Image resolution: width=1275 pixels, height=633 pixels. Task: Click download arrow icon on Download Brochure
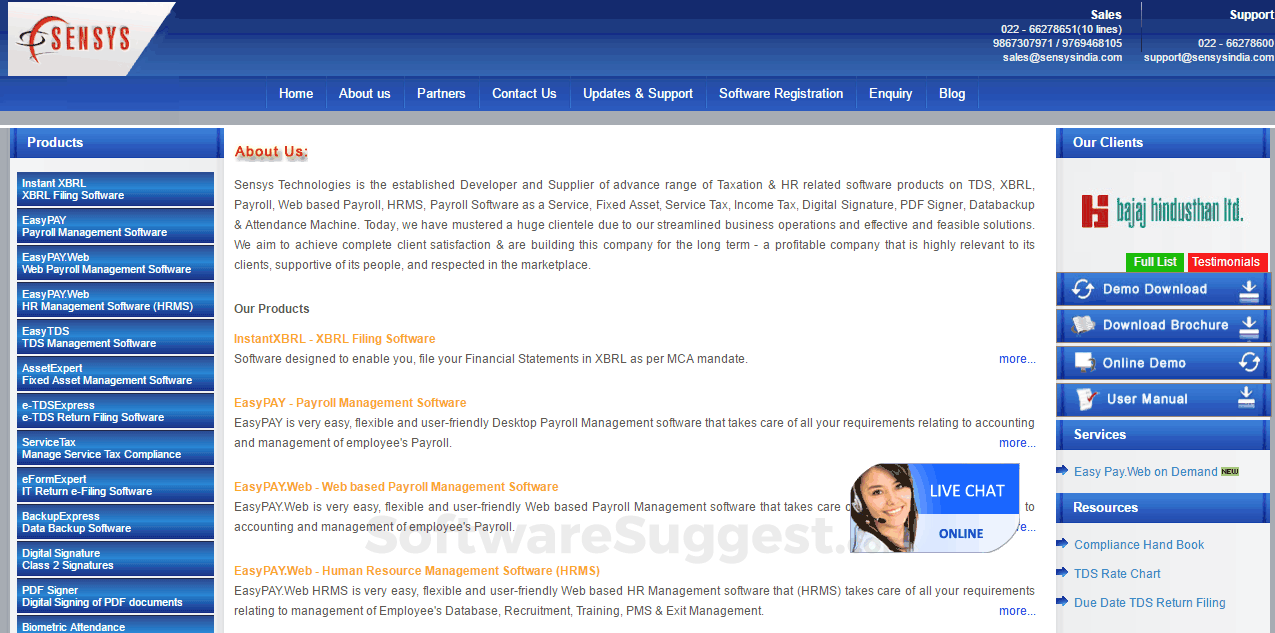click(1248, 326)
